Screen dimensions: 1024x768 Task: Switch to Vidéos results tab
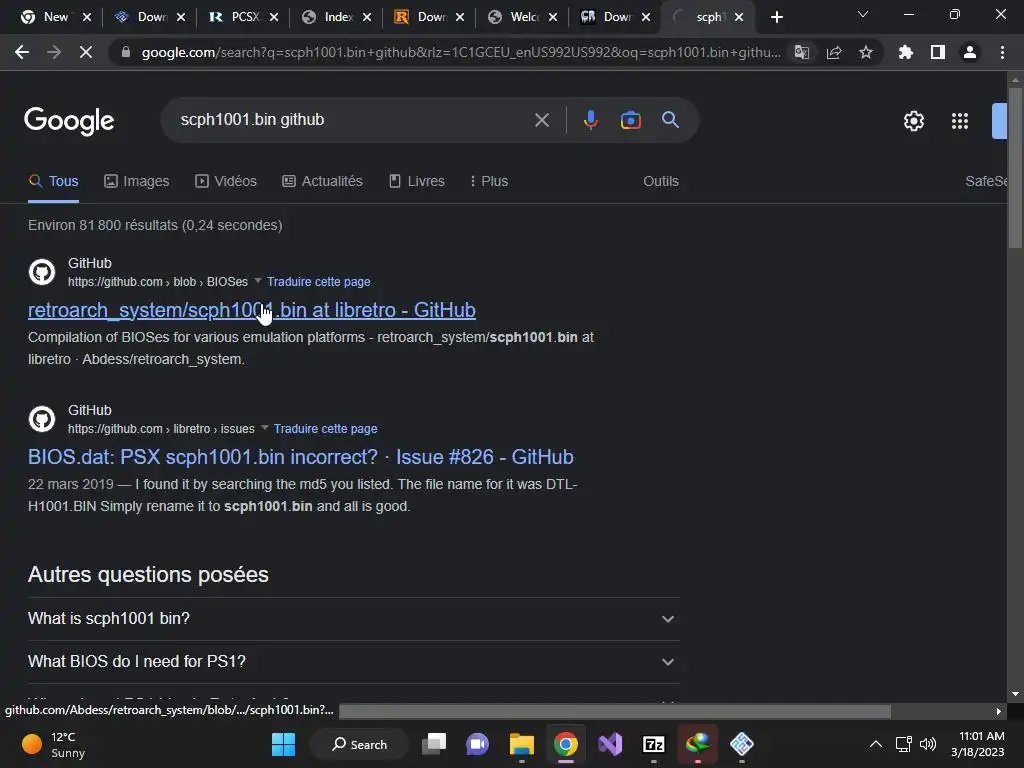[226, 182]
